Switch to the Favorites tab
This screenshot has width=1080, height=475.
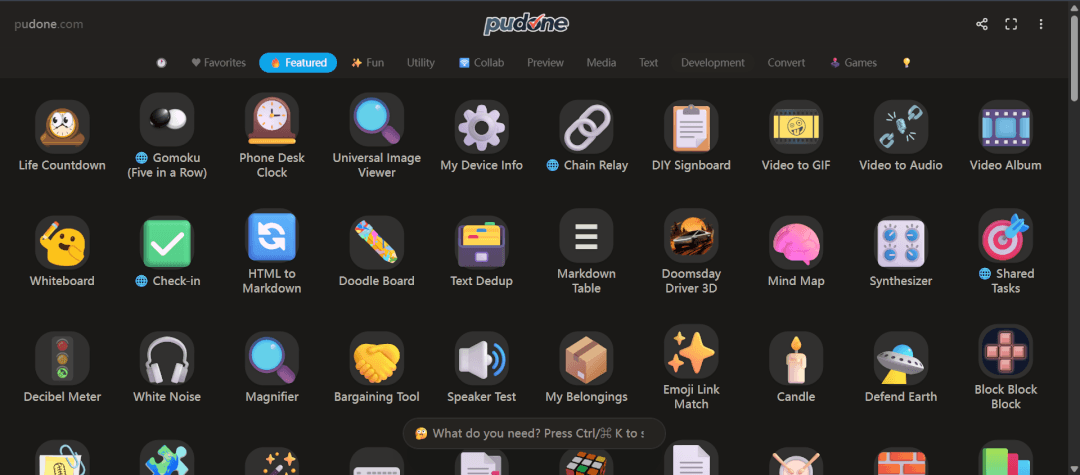[x=218, y=63]
